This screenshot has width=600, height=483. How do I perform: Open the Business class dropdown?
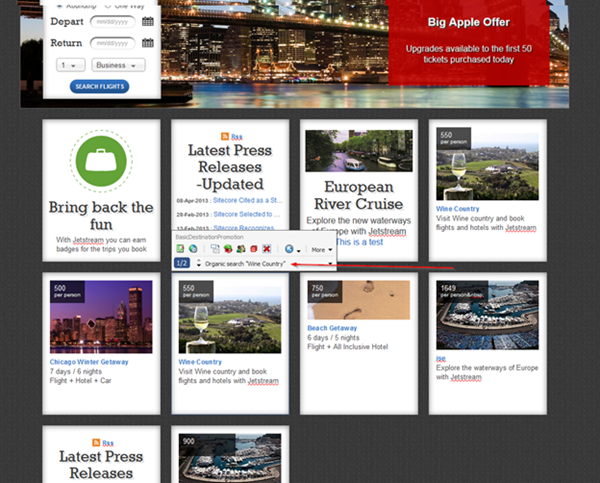click(x=118, y=65)
